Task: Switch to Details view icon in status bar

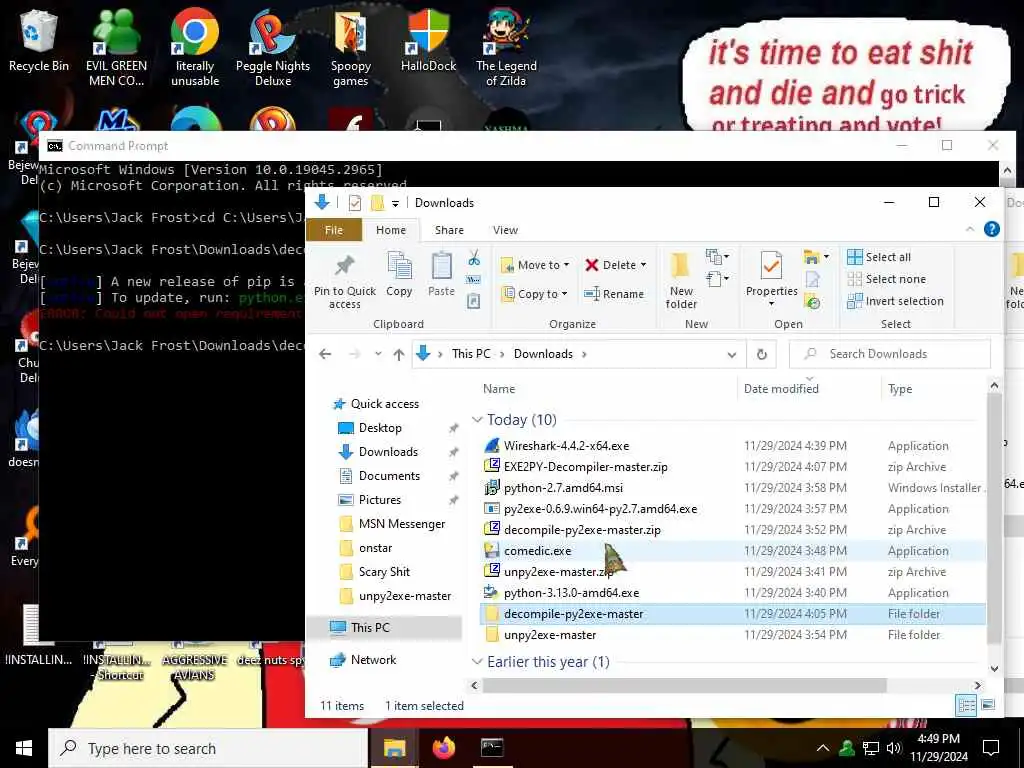Action: point(966,705)
